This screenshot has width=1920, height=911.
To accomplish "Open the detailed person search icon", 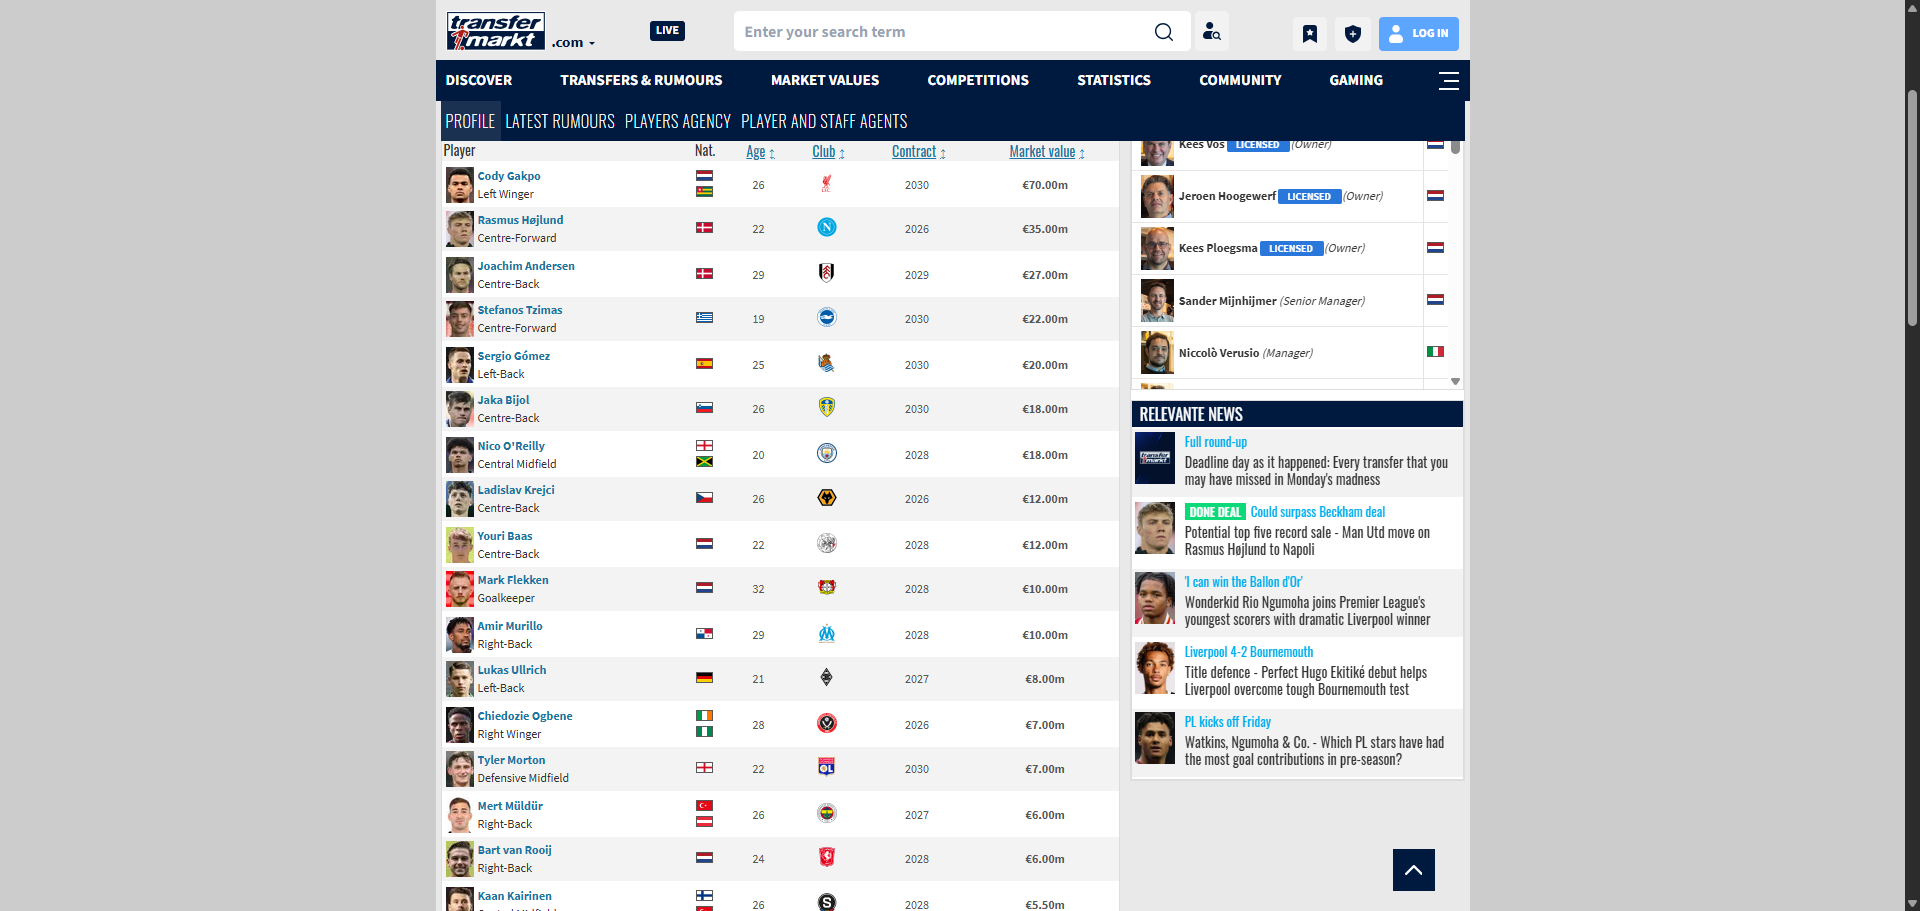I will [1211, 32].
